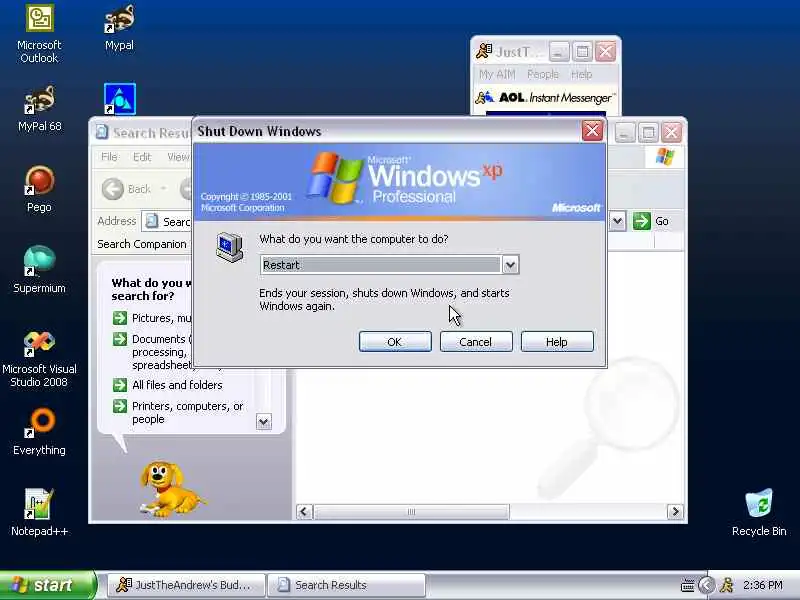Minimize the AIM Buddy List window

tap(559, 52)
